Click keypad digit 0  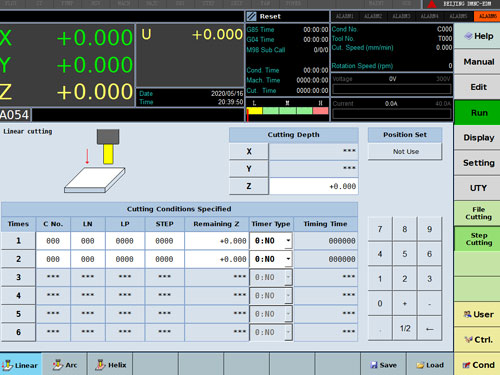(x=380, y=304)
